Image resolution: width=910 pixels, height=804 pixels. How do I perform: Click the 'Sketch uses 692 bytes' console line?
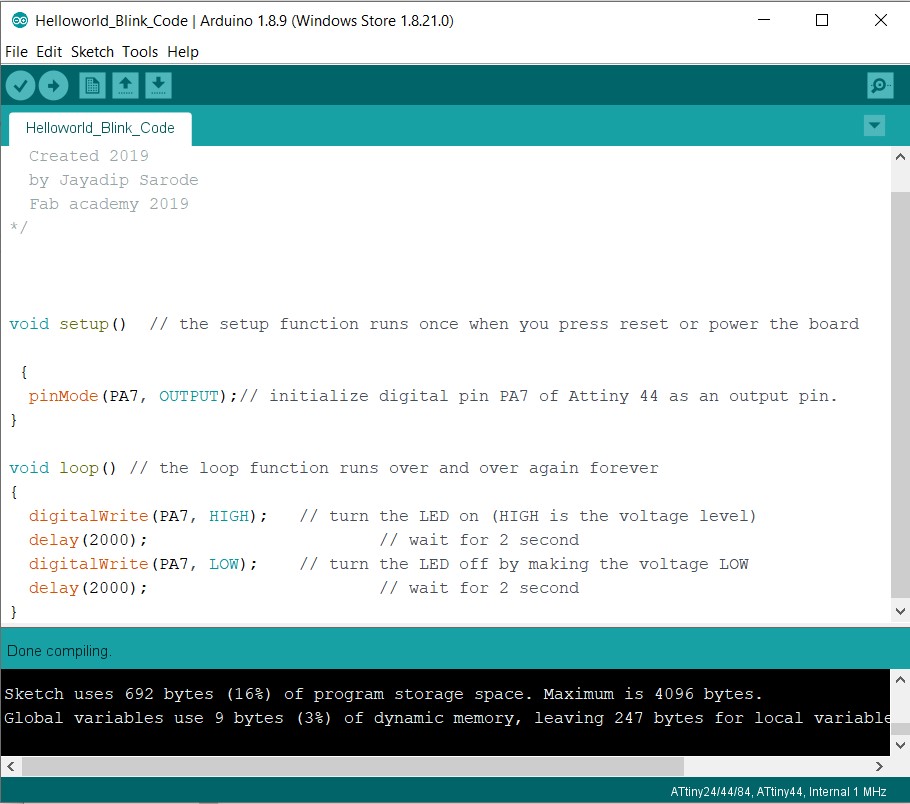(x=383, y=694)
